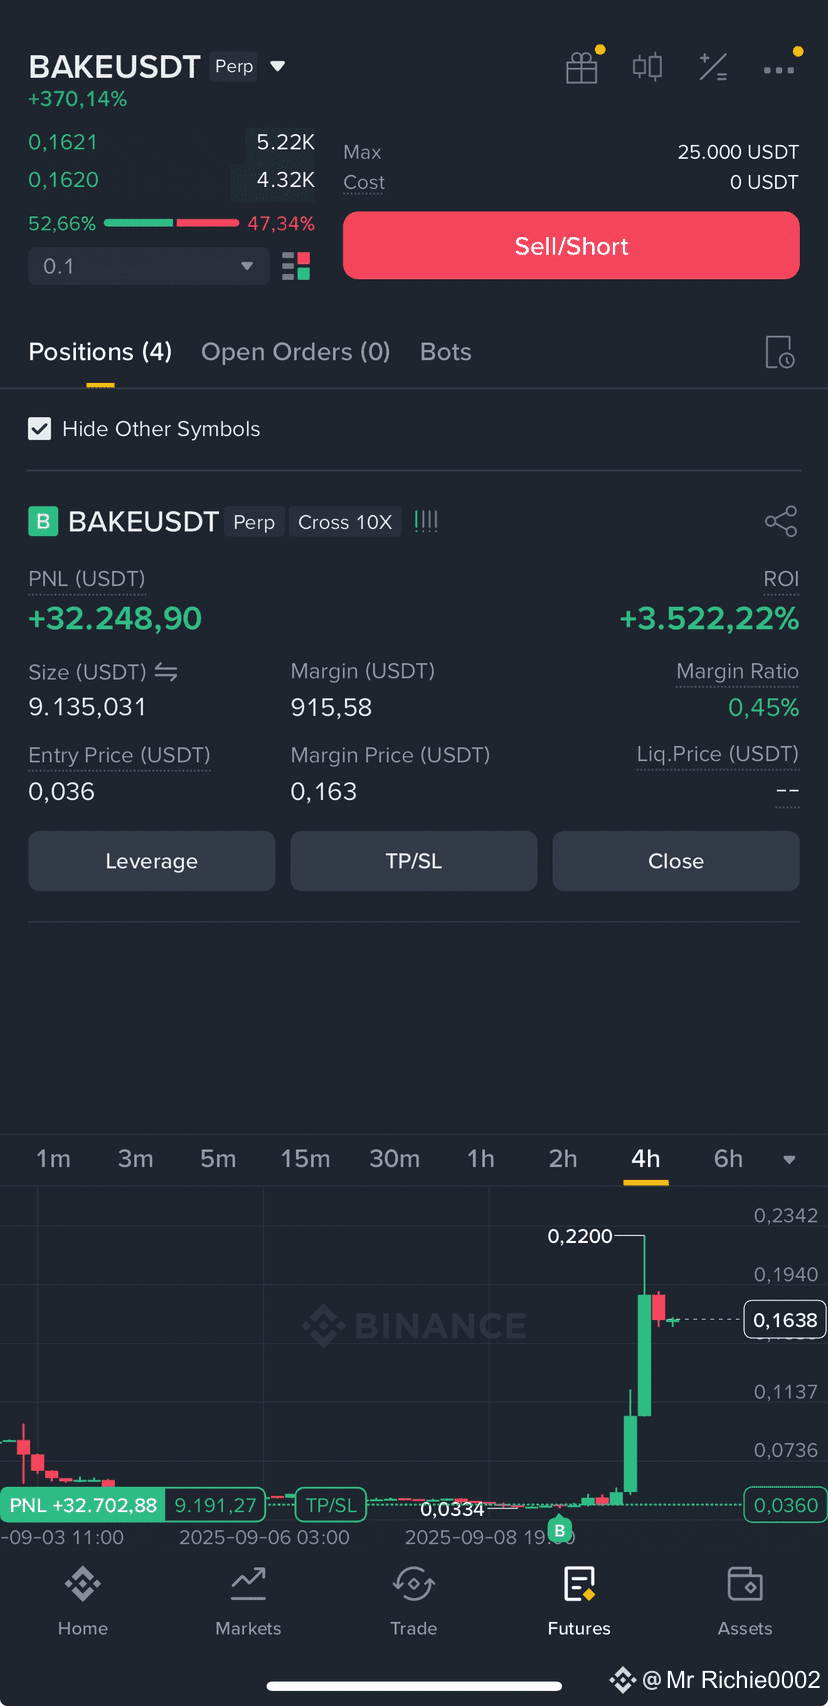This screenshot has width=828, height=1706.
Task: Tap the 0,1620 bid price
Action: (x=63, y=180)
